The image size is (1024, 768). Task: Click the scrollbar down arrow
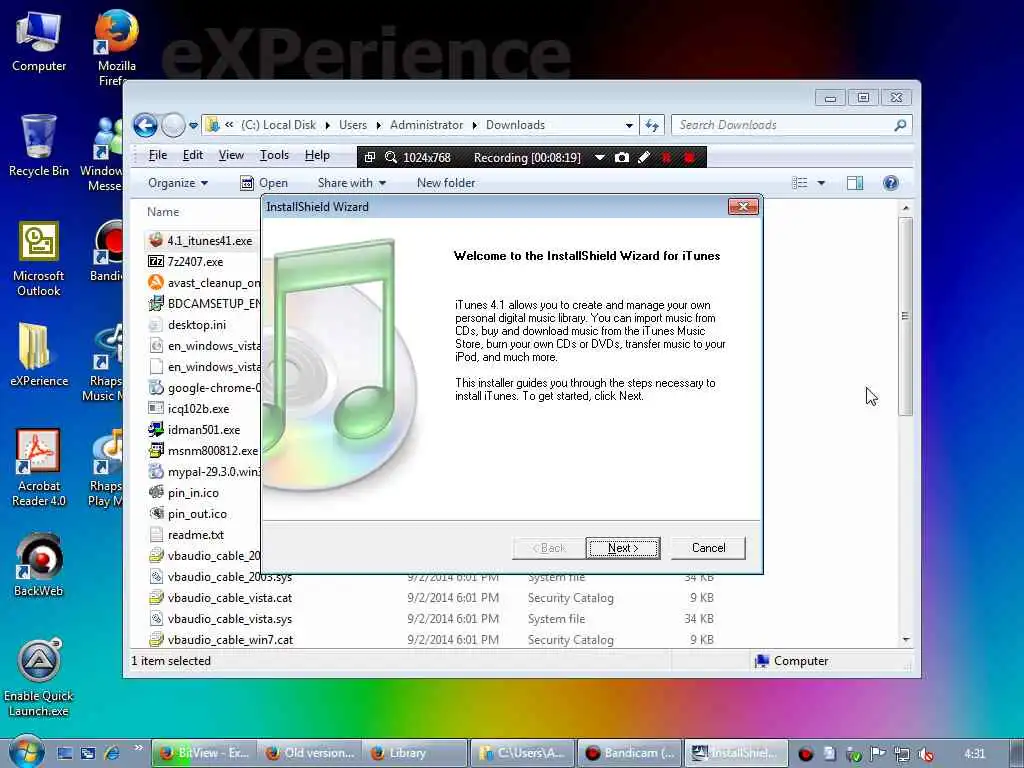click(x=905, y=639)
